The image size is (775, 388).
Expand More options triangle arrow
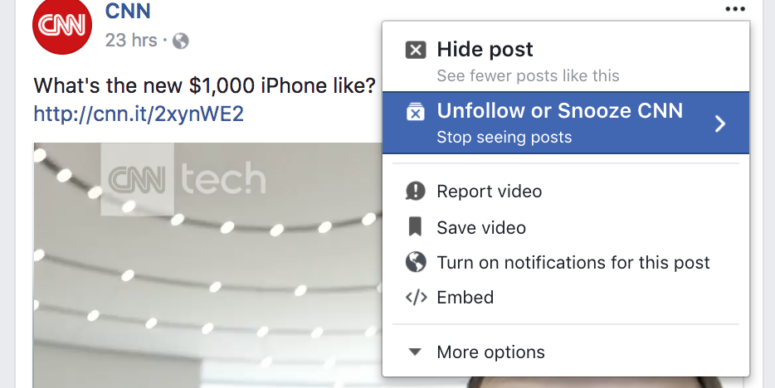[415, 352]
